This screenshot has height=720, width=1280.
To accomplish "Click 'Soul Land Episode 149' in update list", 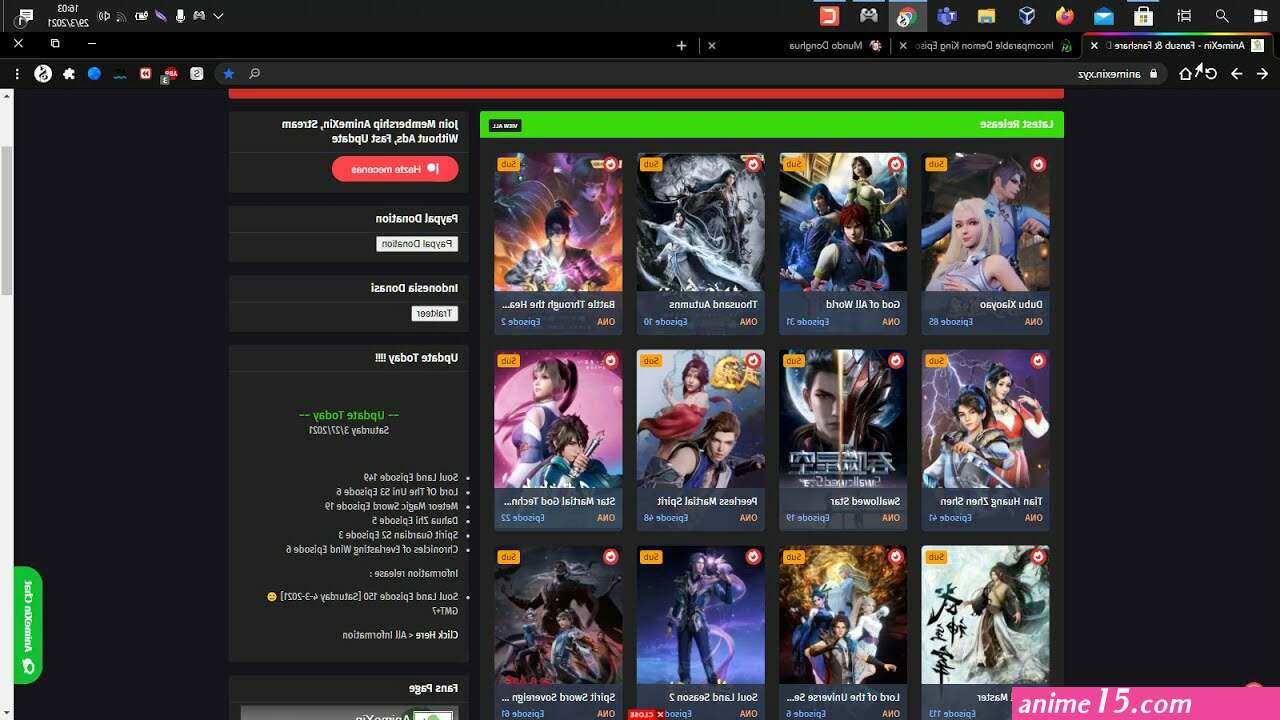I will 409,478.
